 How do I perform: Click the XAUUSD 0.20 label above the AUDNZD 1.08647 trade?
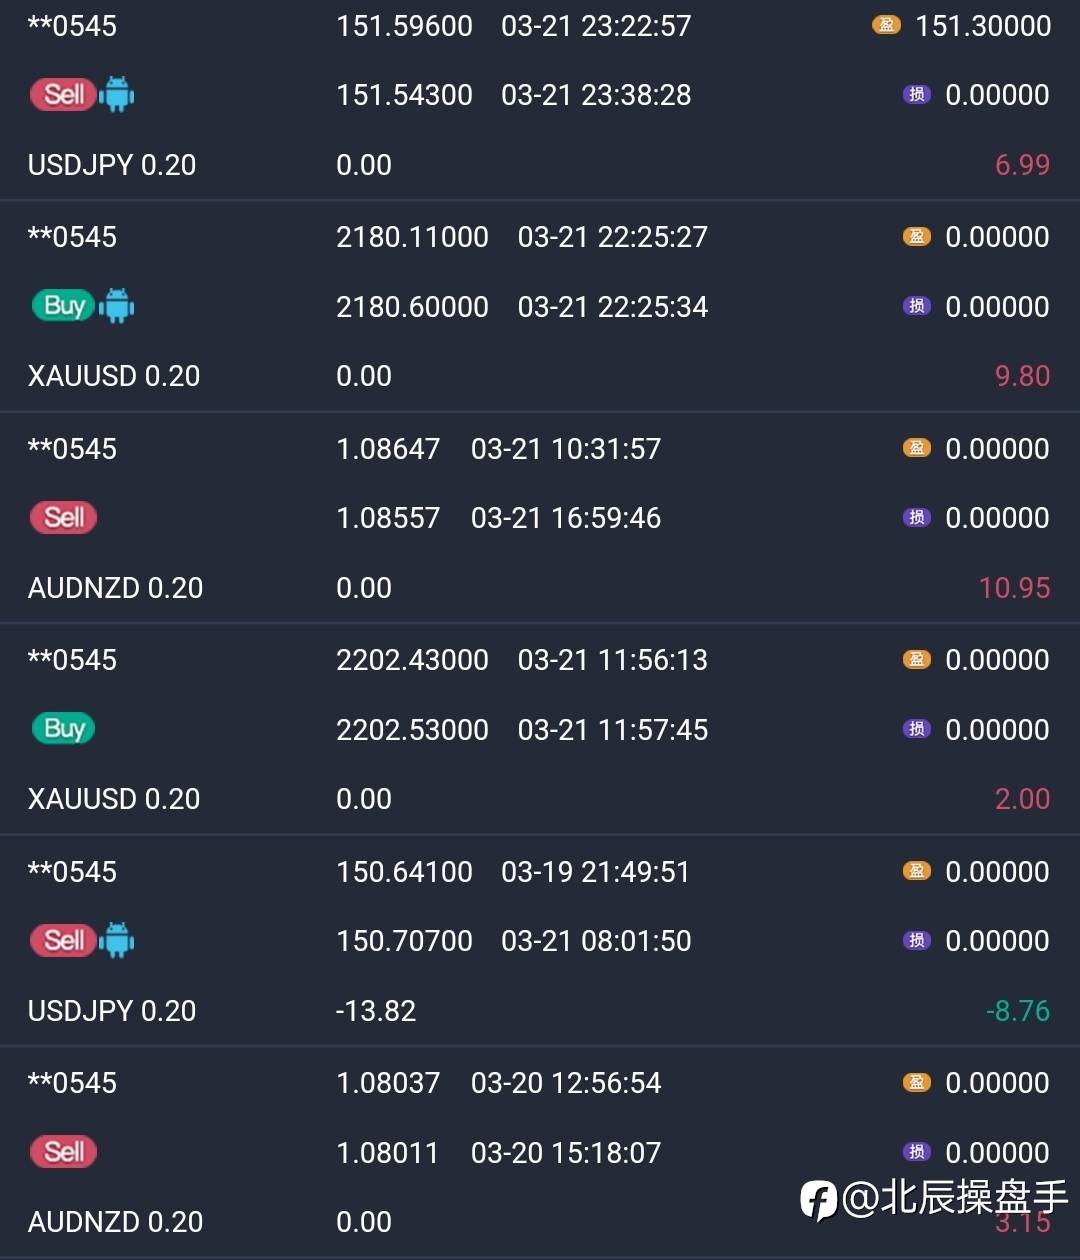tap(114, 376)
